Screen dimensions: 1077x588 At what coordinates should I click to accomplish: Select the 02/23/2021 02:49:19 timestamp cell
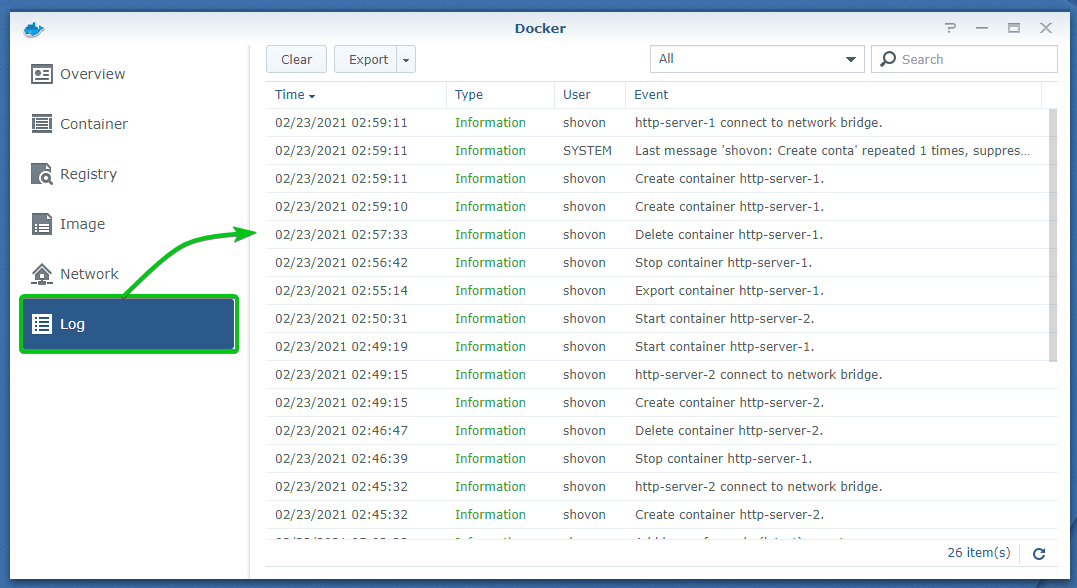tap(341, 347)
